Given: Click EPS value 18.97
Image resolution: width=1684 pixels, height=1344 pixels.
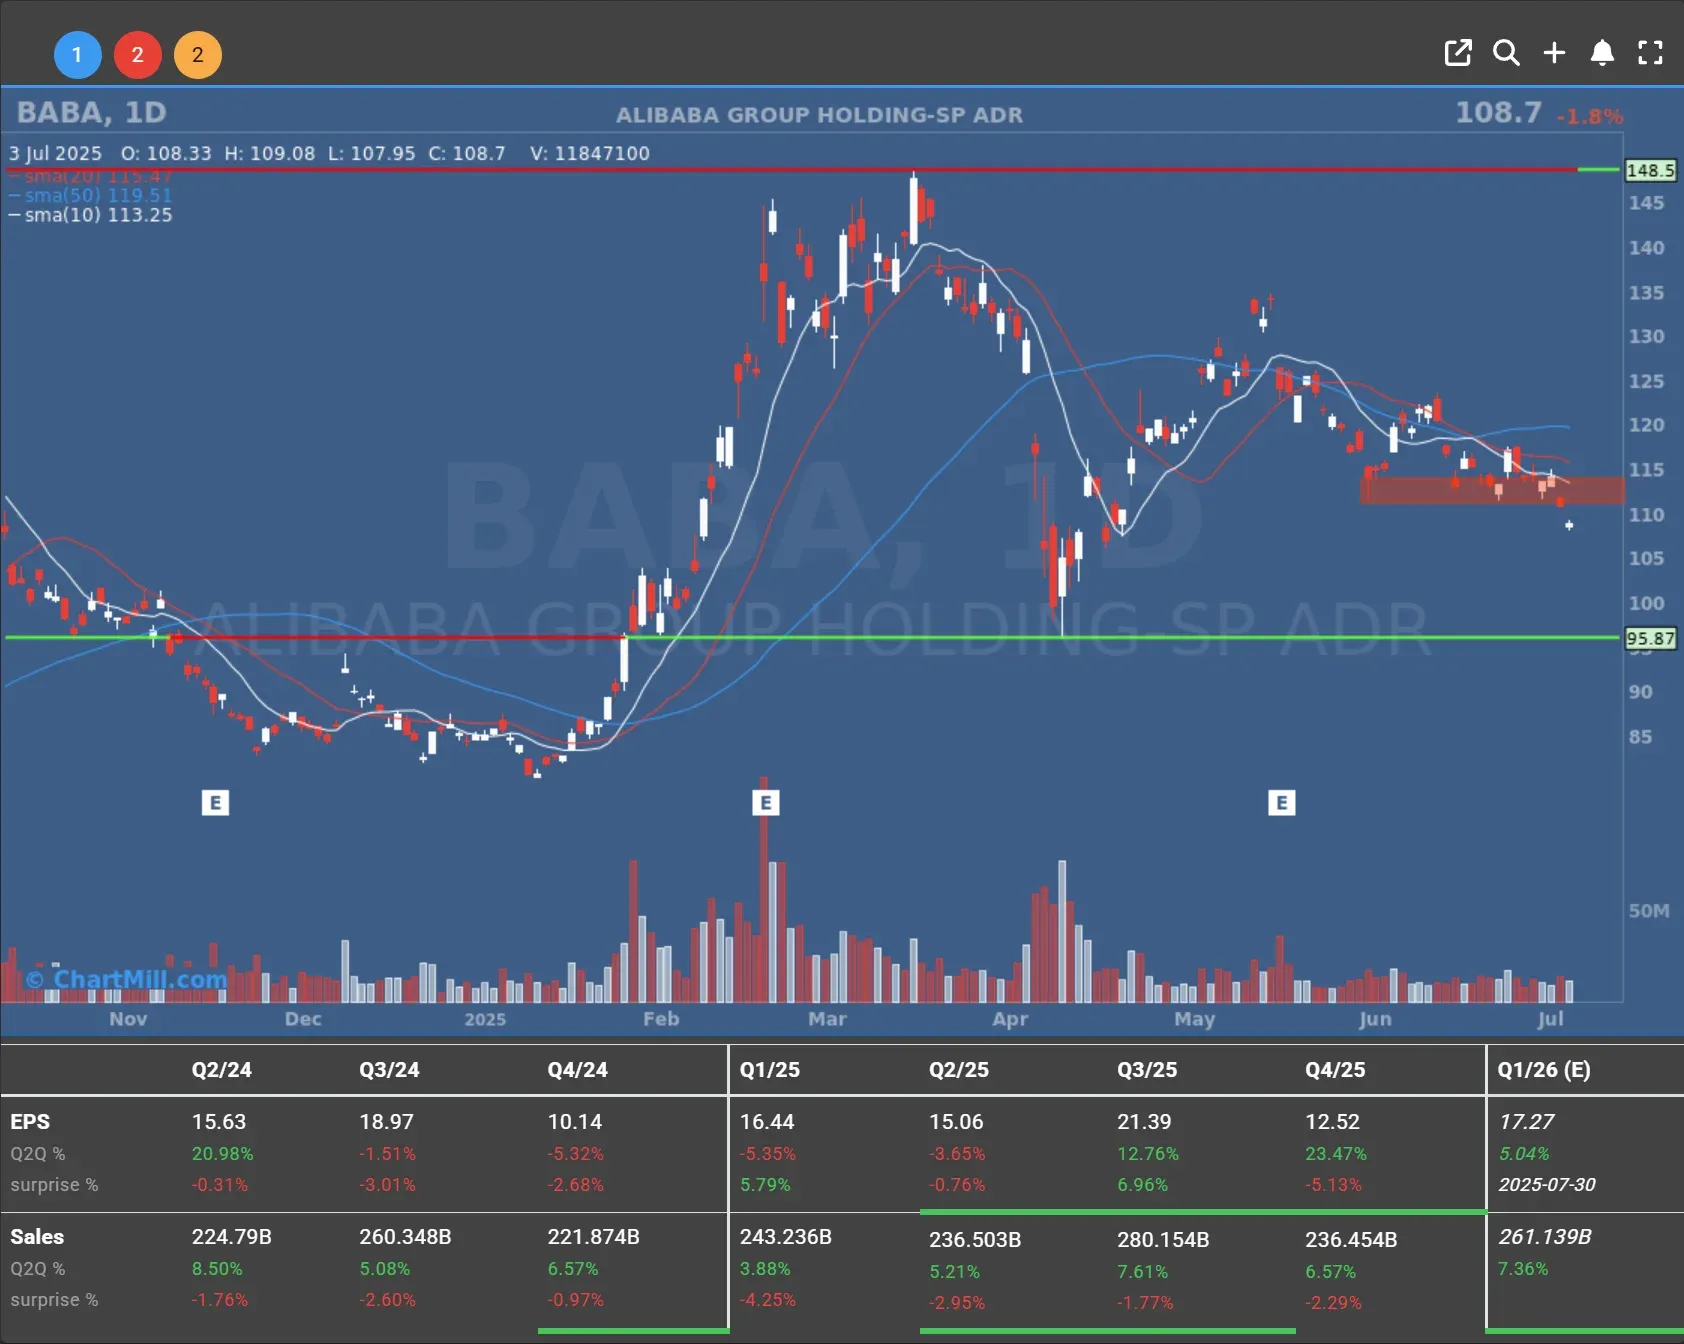Looking at the screenshot, I should click(386, 1122).
